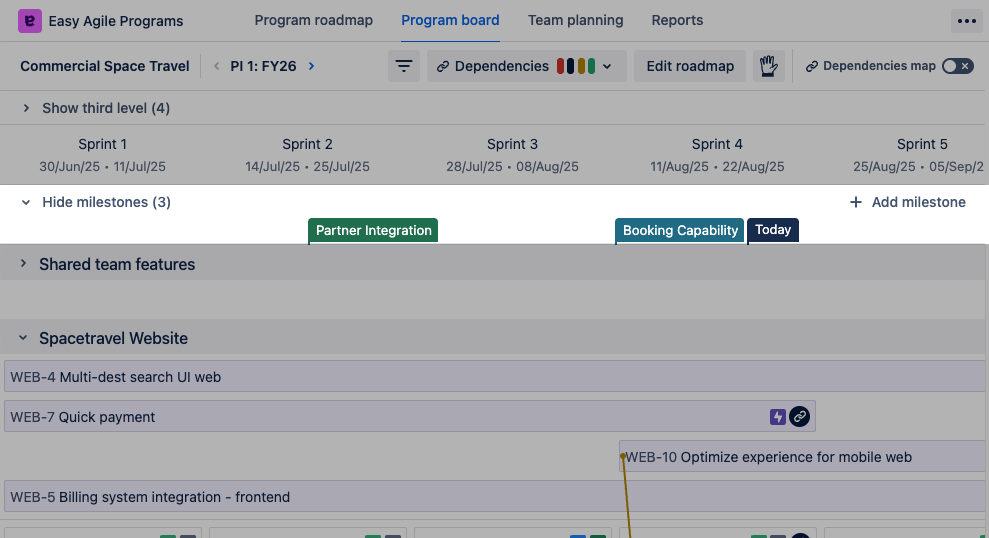Open the Team planning tab
This screenshot has height=538, width=989.
point(575,20)
